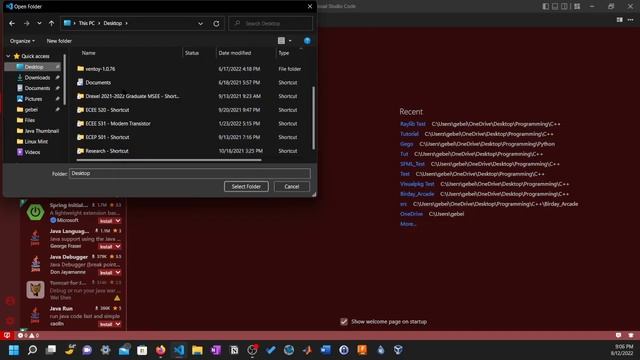This screenshot has height=360, width=640.
Task: Go back in Open Folder dialog
Action: click(12, 23)
